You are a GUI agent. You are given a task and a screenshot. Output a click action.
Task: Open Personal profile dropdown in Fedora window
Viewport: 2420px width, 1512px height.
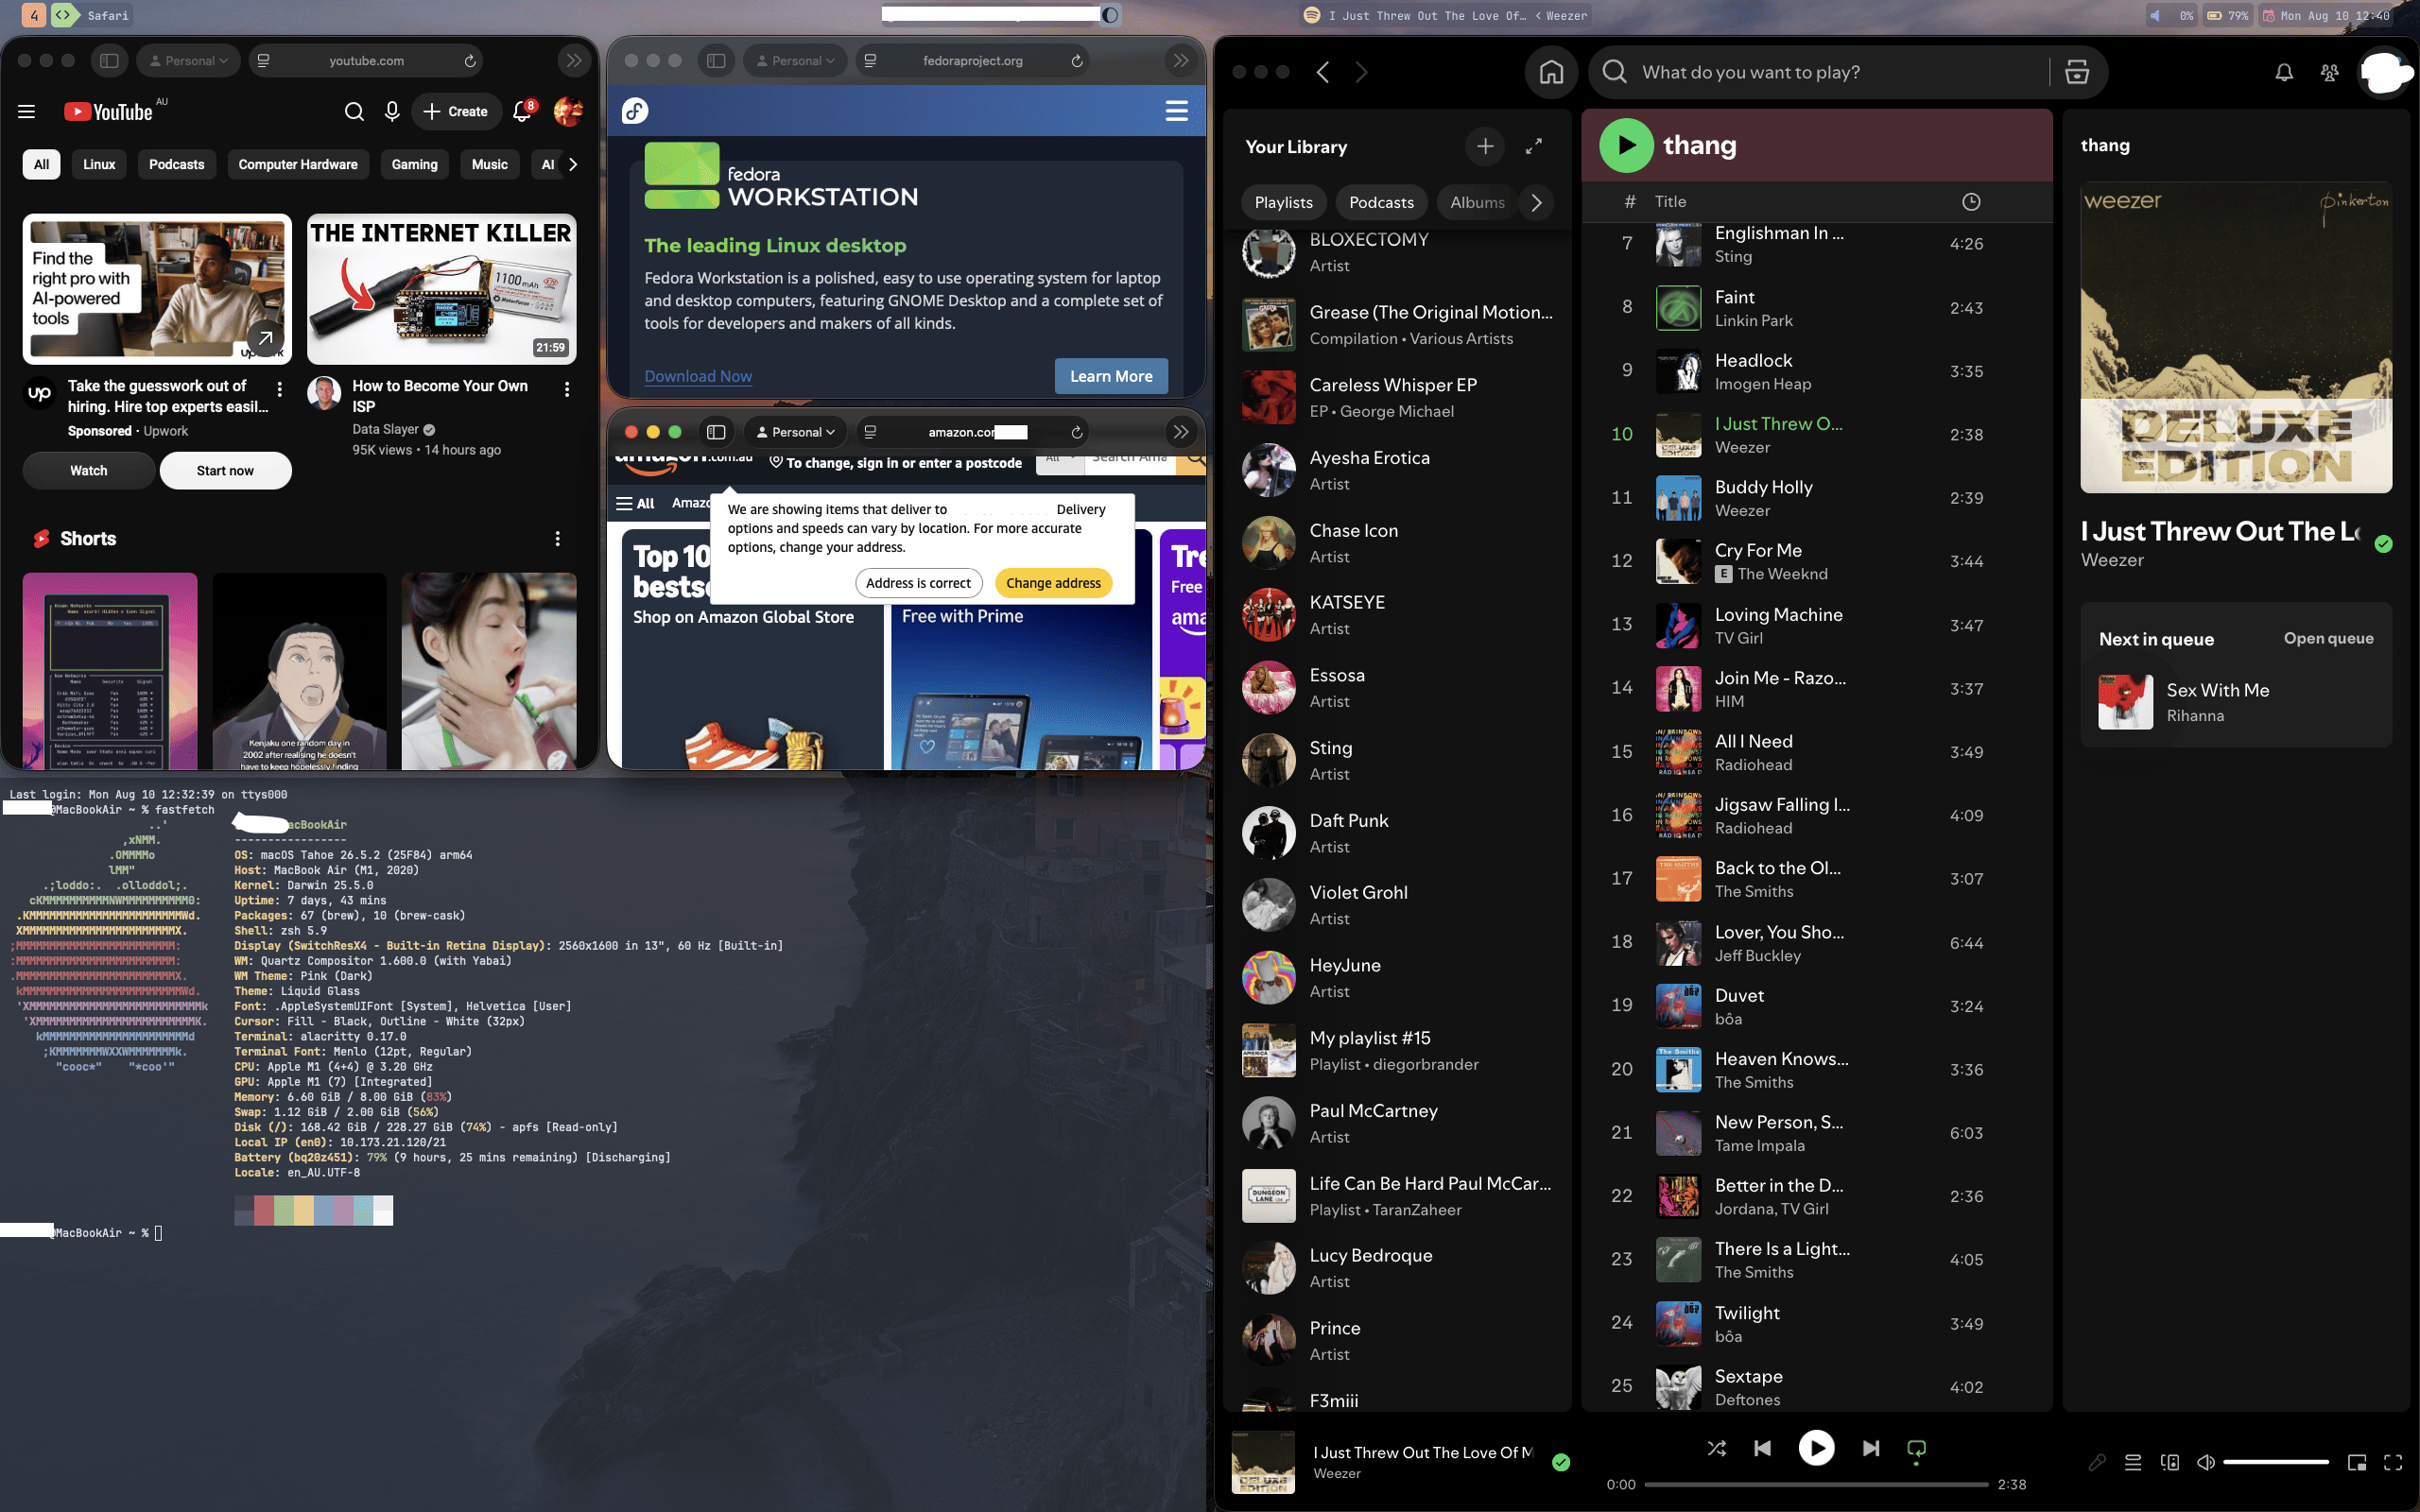click(x=796, y=61)
